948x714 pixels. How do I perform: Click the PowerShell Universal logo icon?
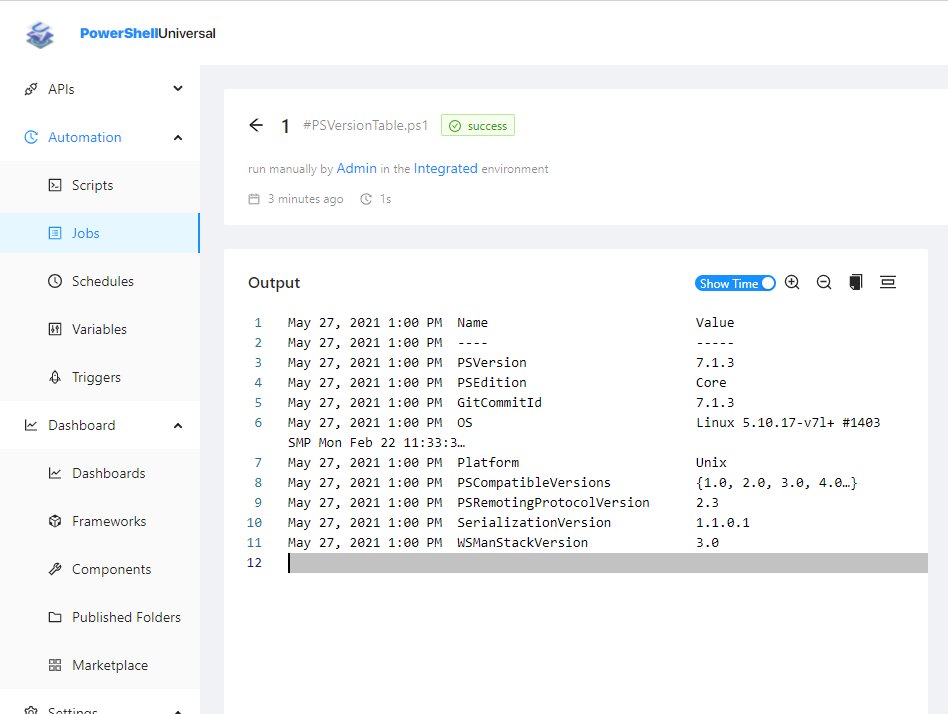(40, 34)
